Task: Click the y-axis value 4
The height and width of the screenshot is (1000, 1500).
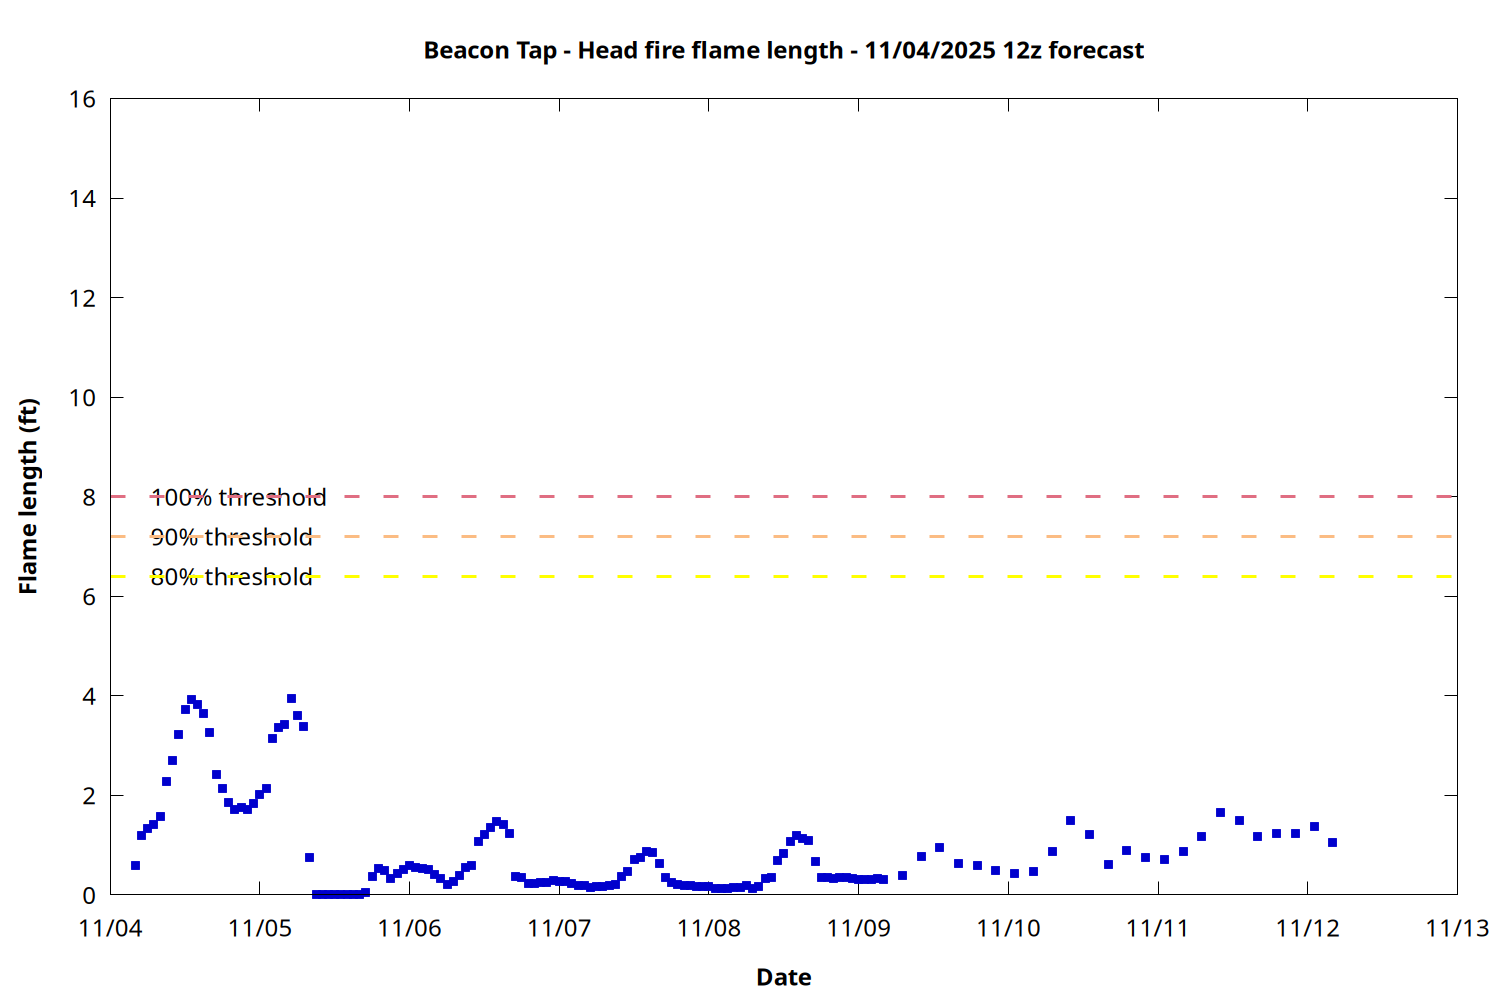Action: [x=89, y=696]
